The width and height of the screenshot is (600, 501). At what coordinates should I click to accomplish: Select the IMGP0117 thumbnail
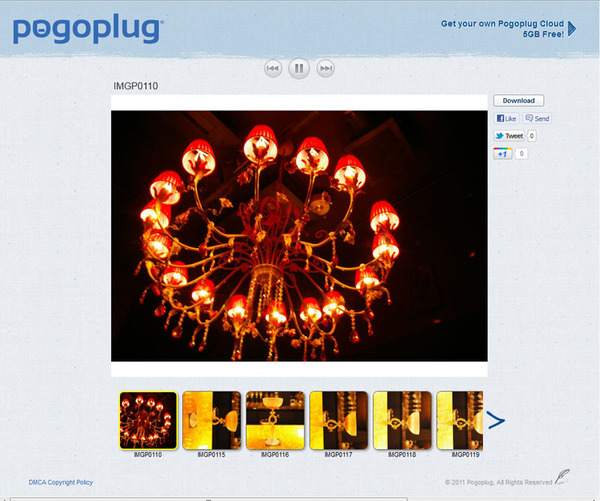point(339,420)
